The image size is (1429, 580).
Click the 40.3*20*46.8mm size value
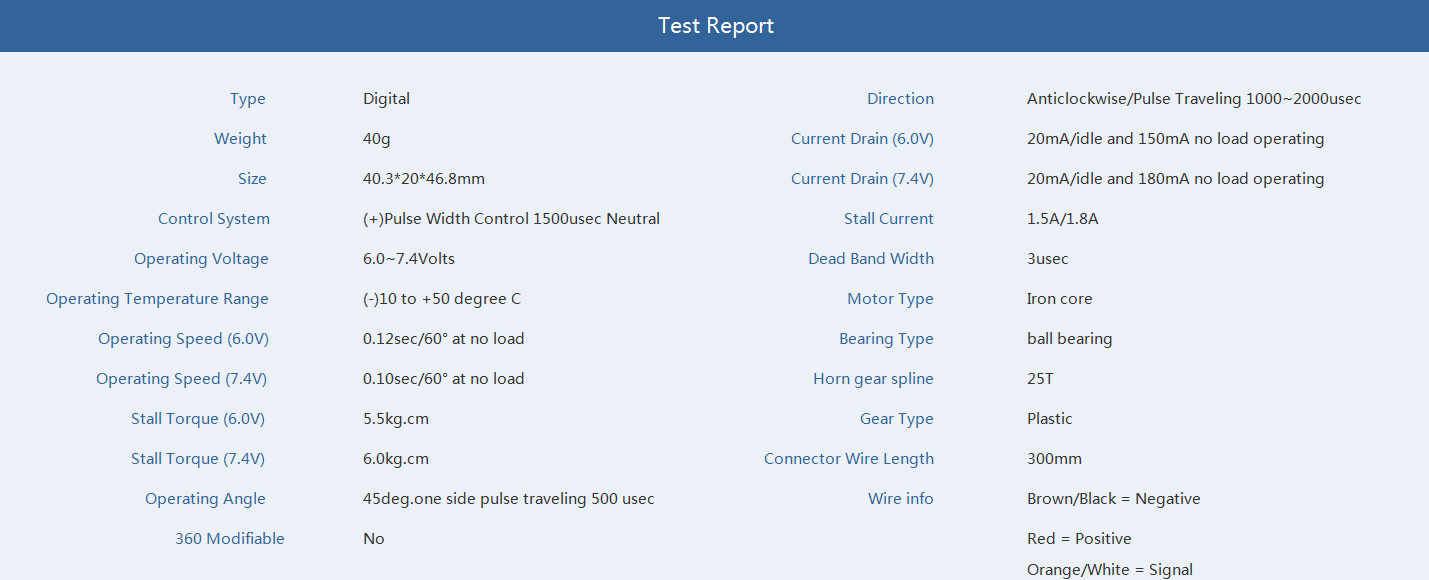[x=424, y=179]
